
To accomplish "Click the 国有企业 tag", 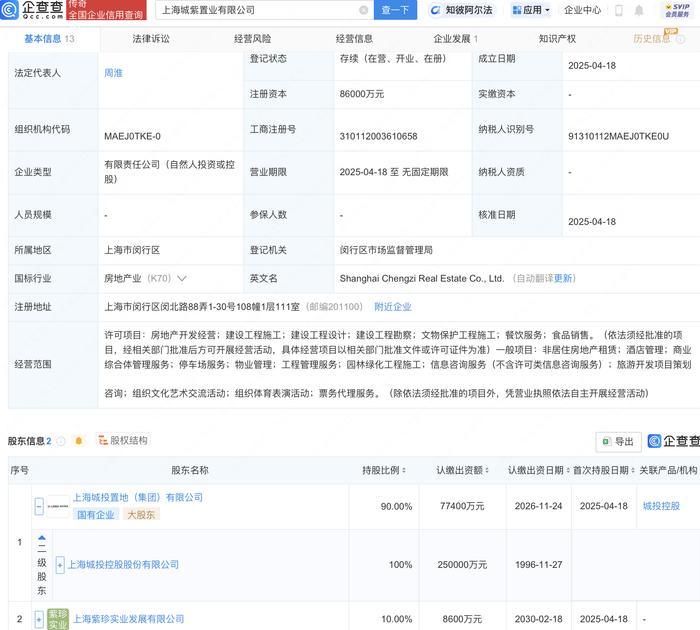I will coord(96,515).
